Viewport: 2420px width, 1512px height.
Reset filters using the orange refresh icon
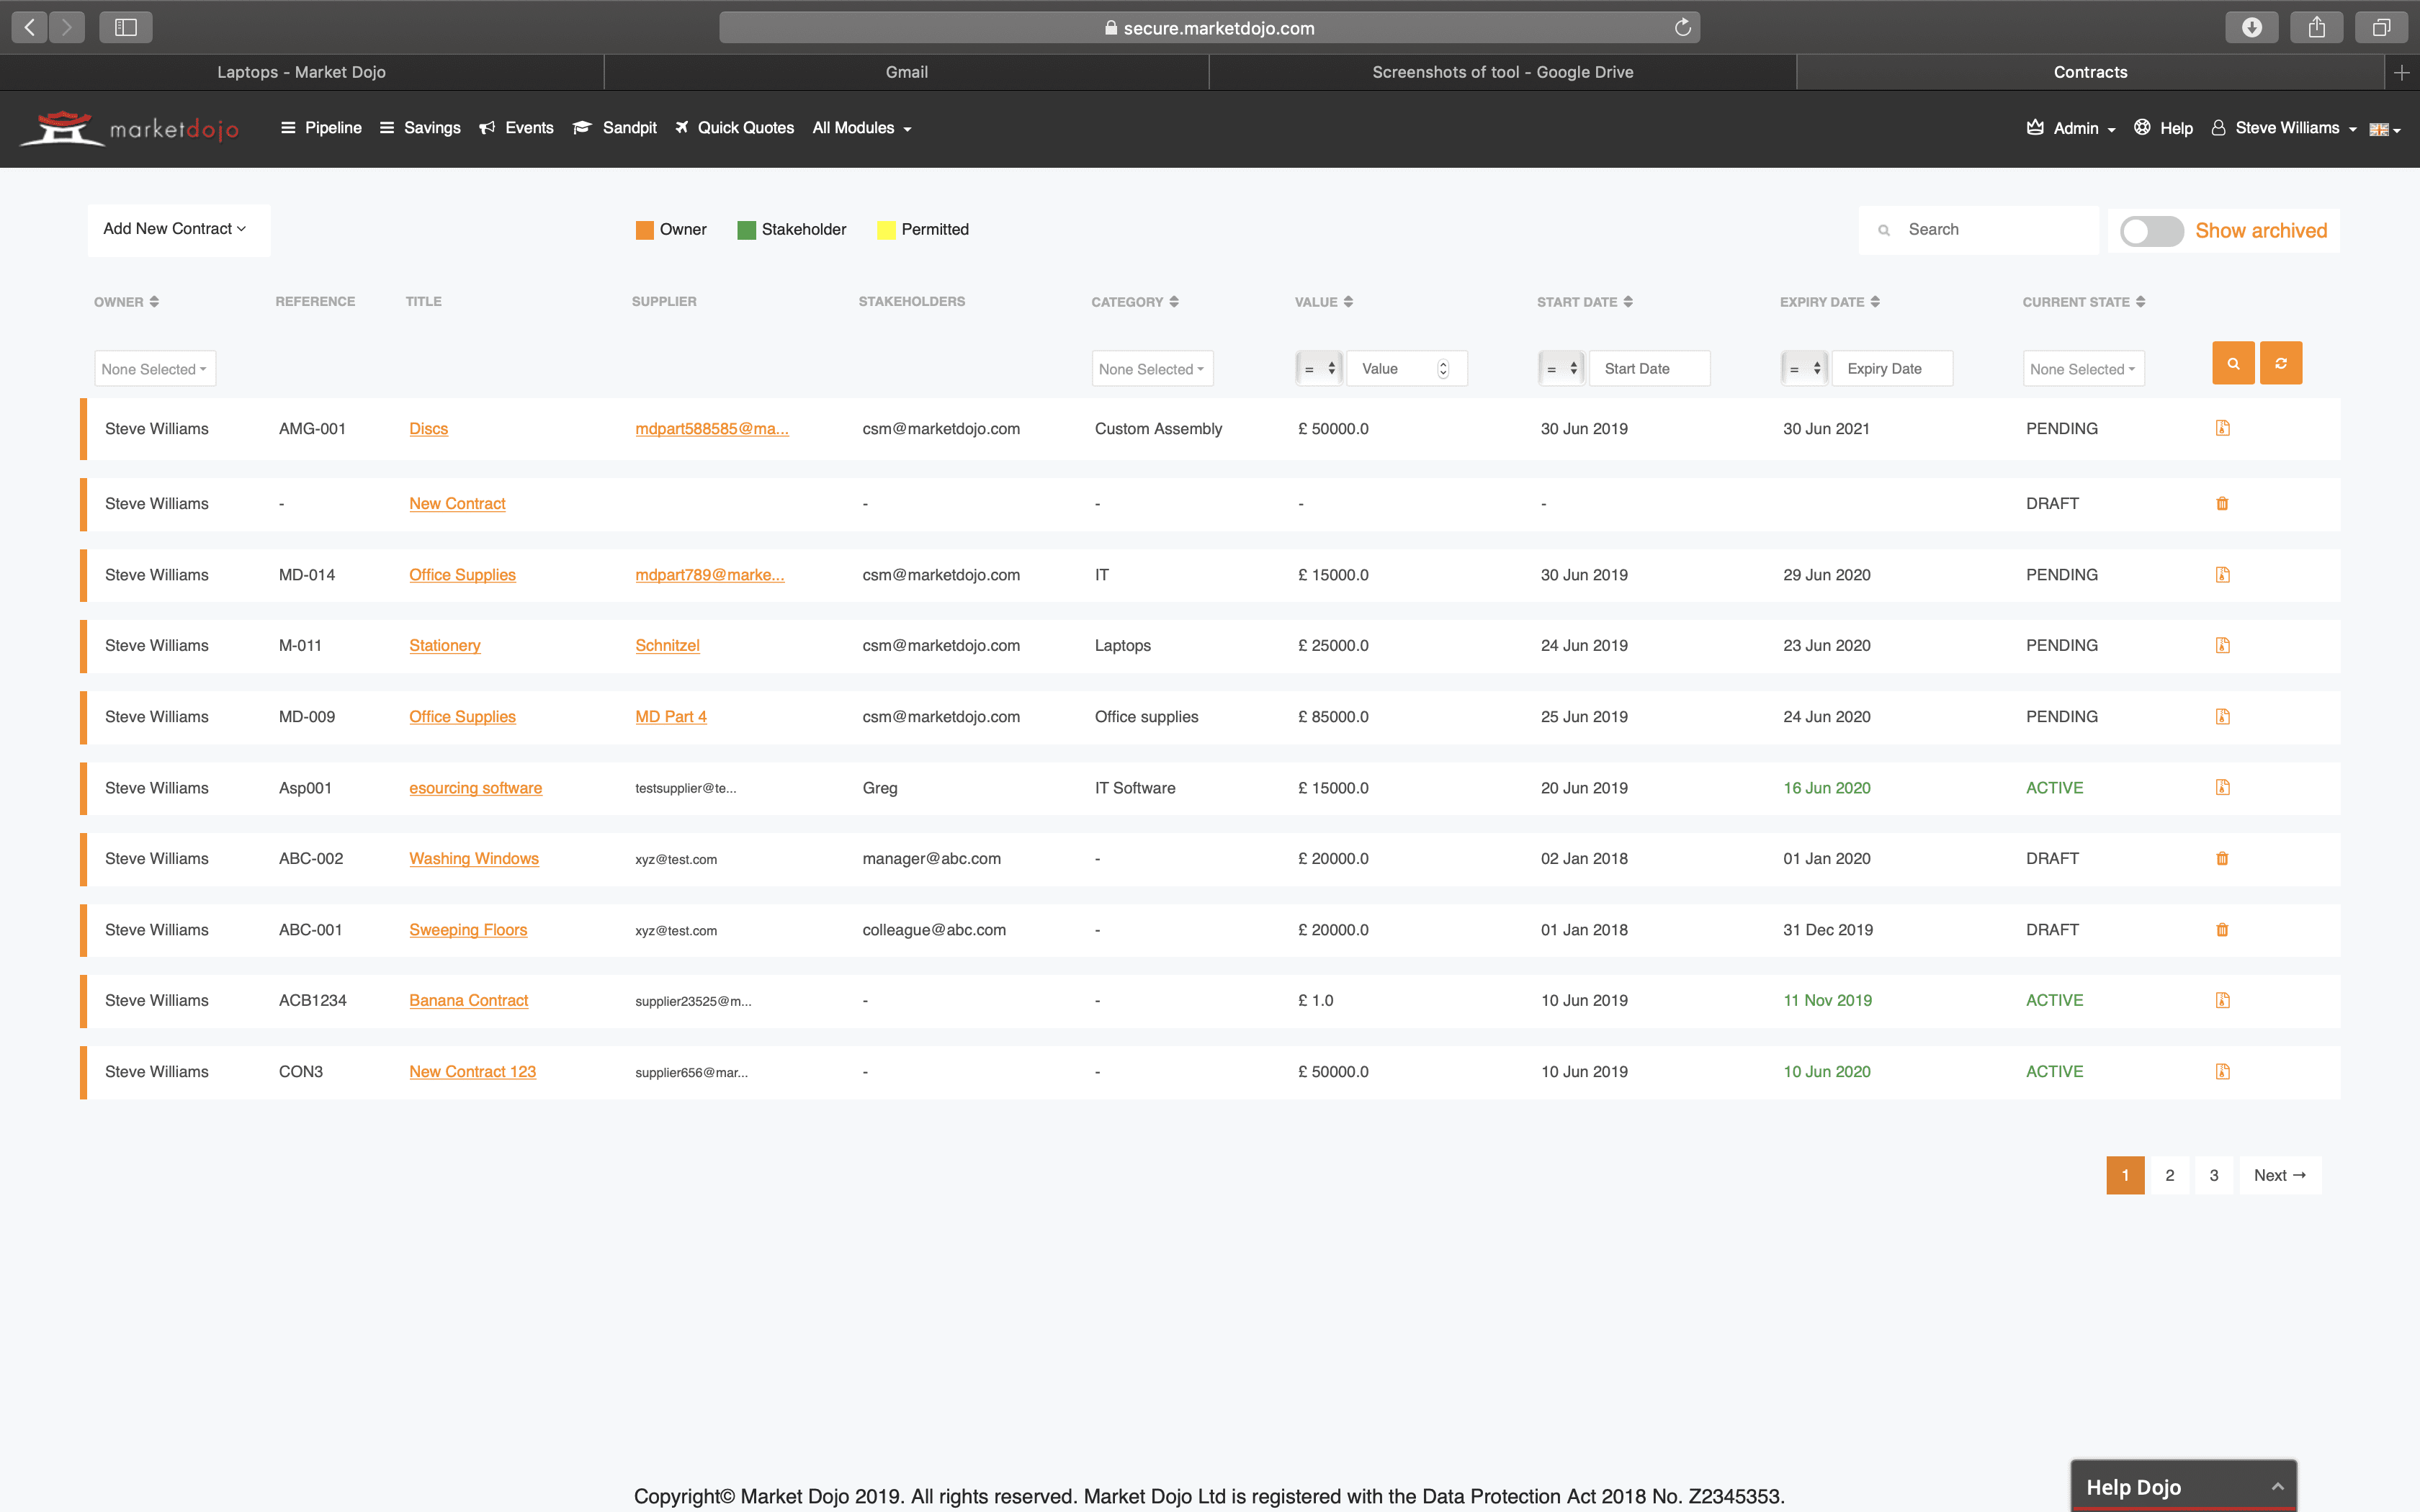click(2281, 363)
